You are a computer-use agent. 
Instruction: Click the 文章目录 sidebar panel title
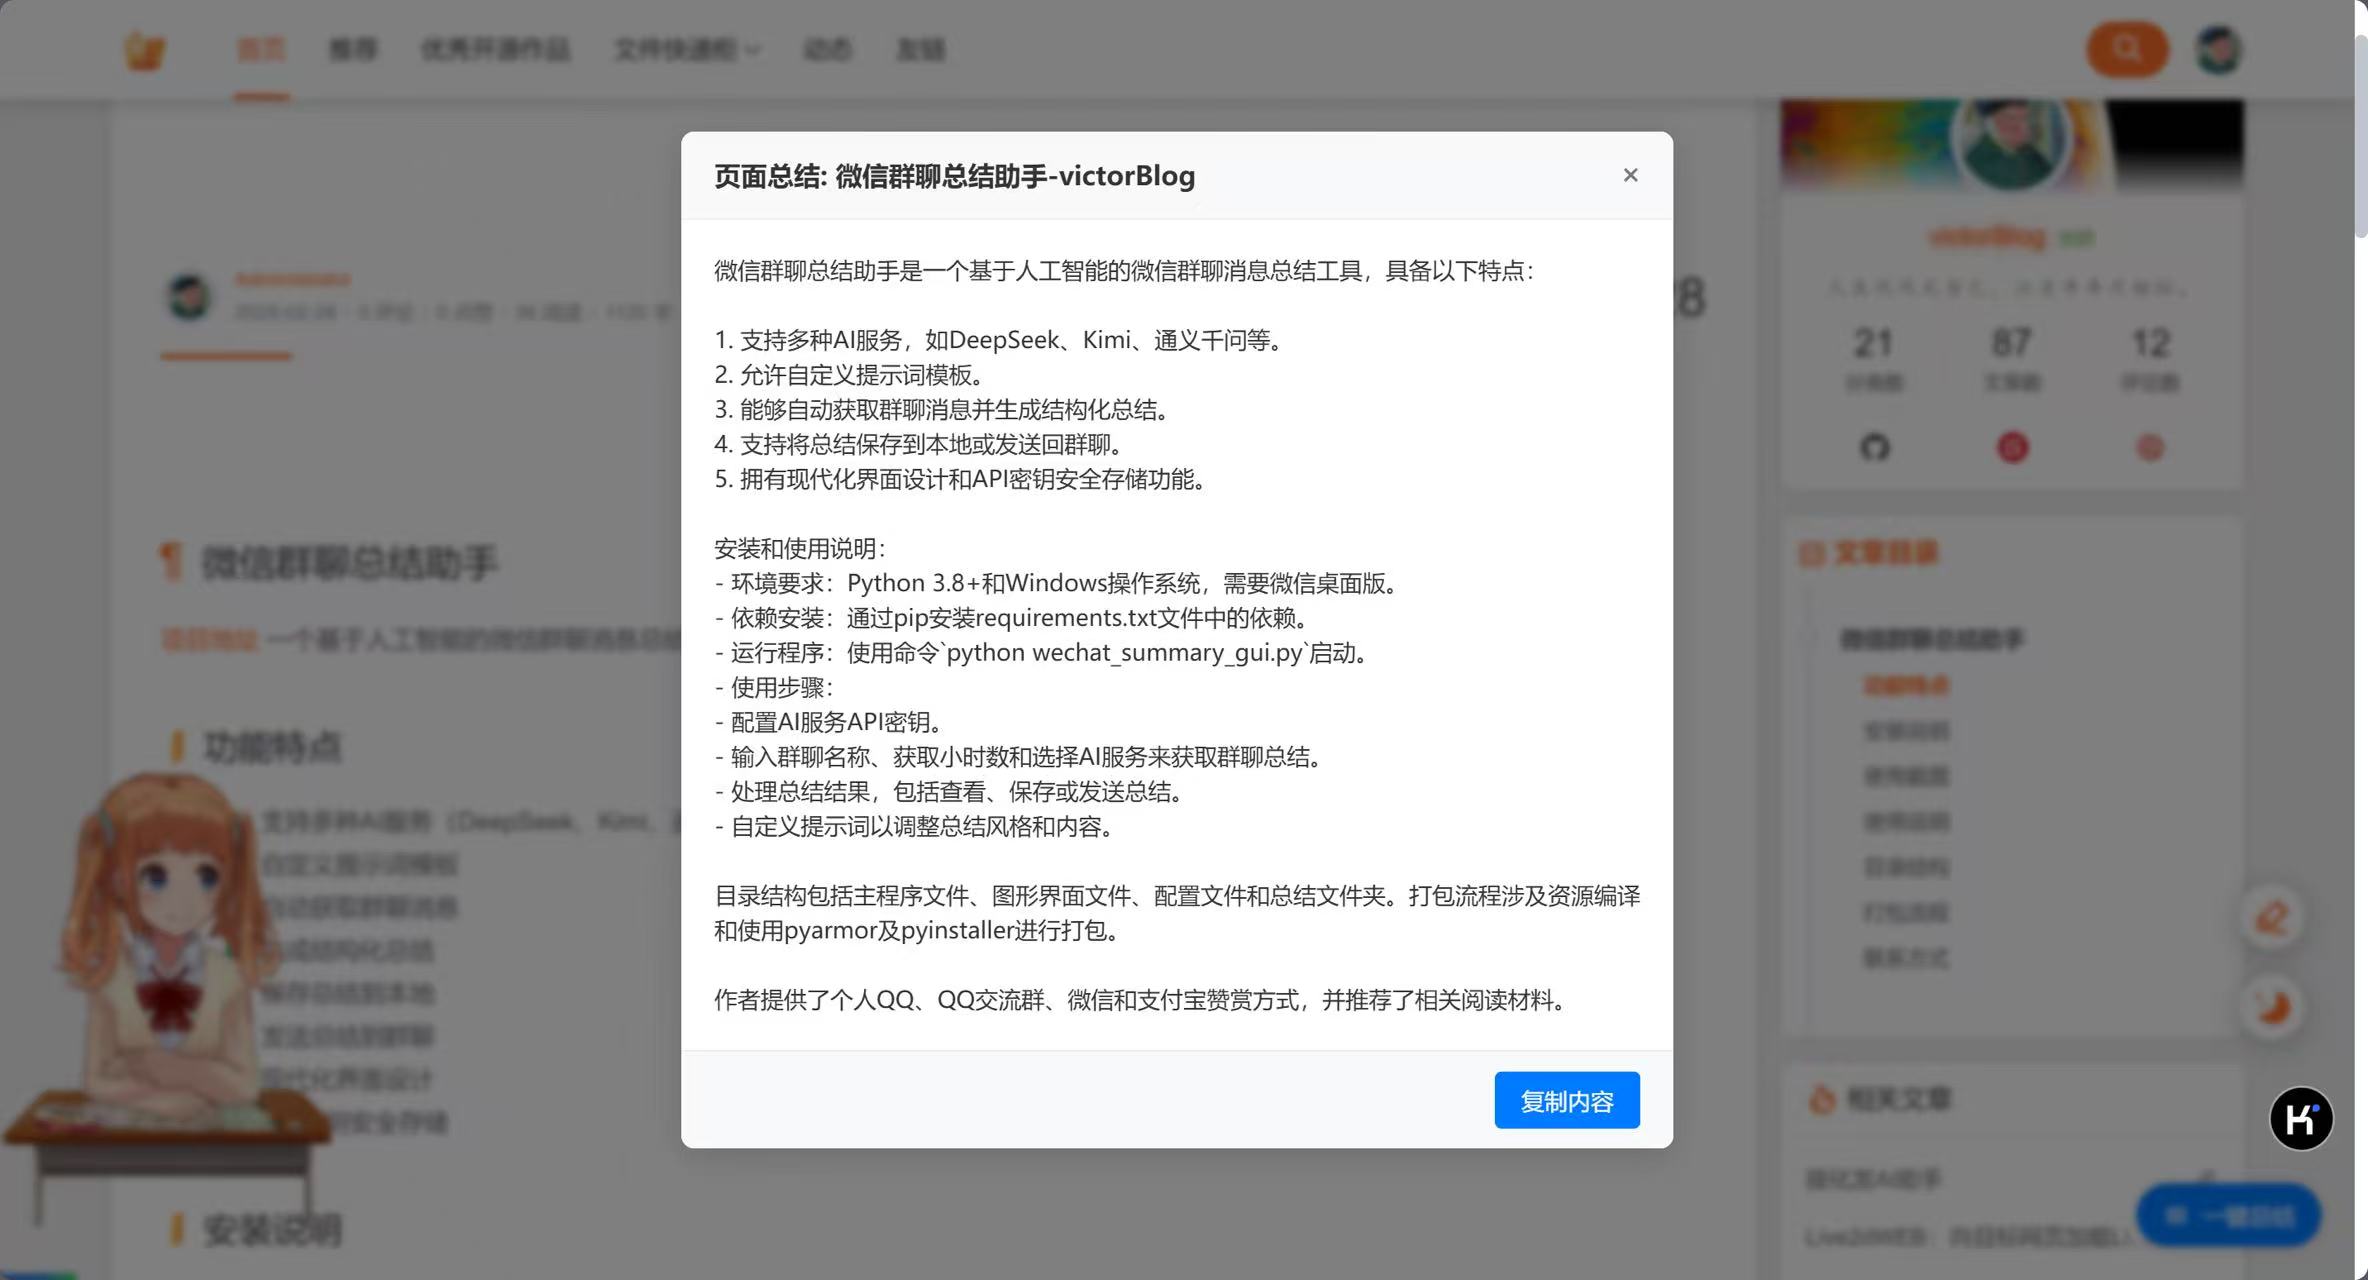point(1886,553)
